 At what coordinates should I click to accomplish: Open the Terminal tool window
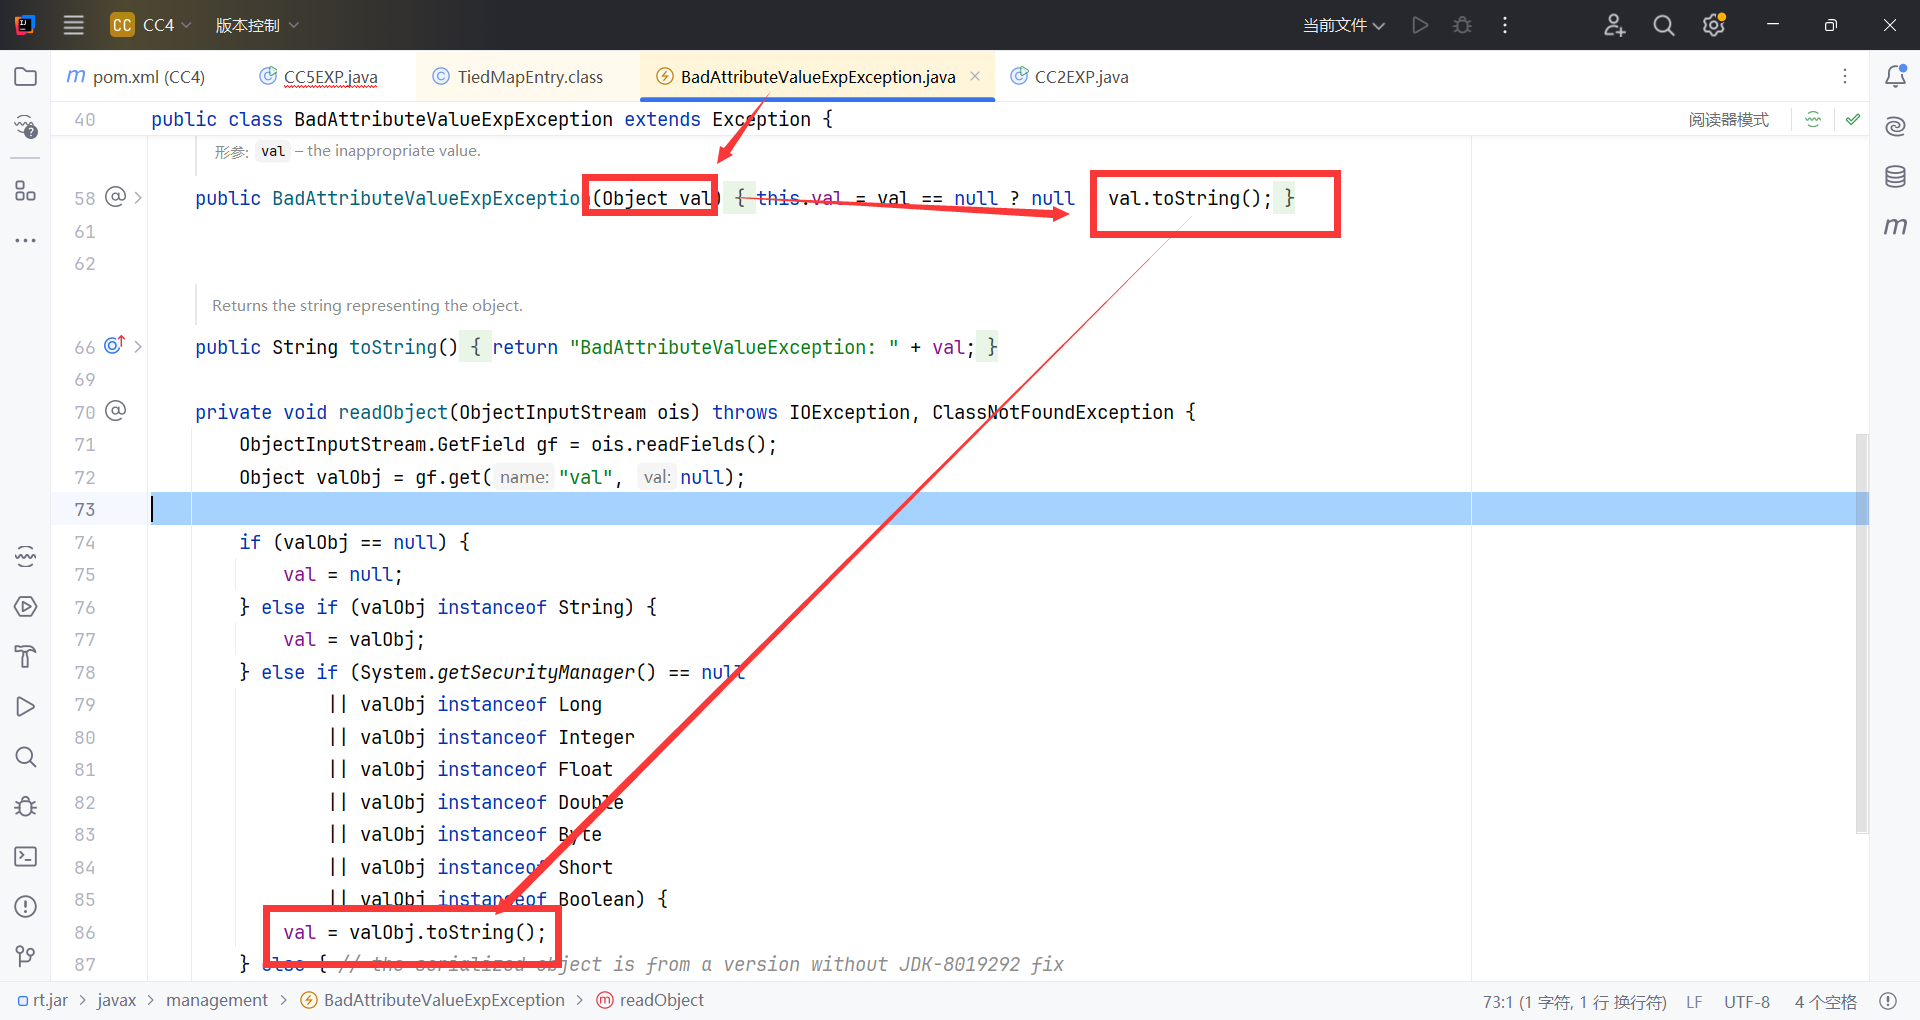tap(26, 857)
